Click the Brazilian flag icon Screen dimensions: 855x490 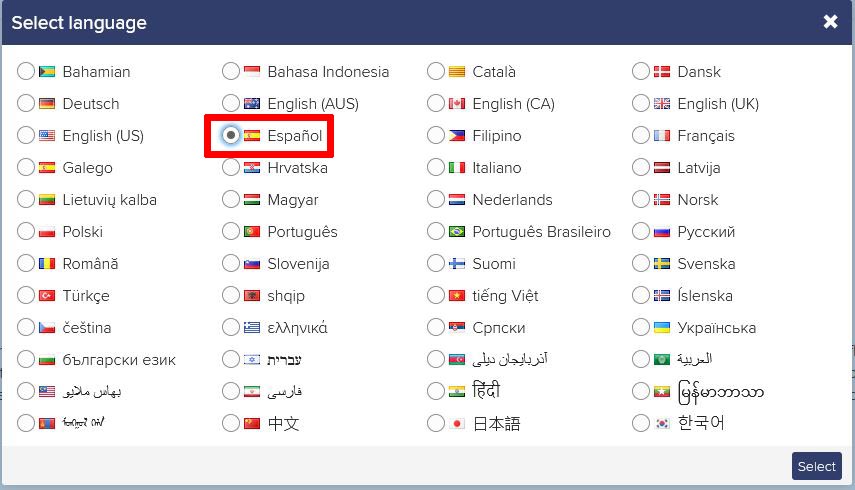458,232
